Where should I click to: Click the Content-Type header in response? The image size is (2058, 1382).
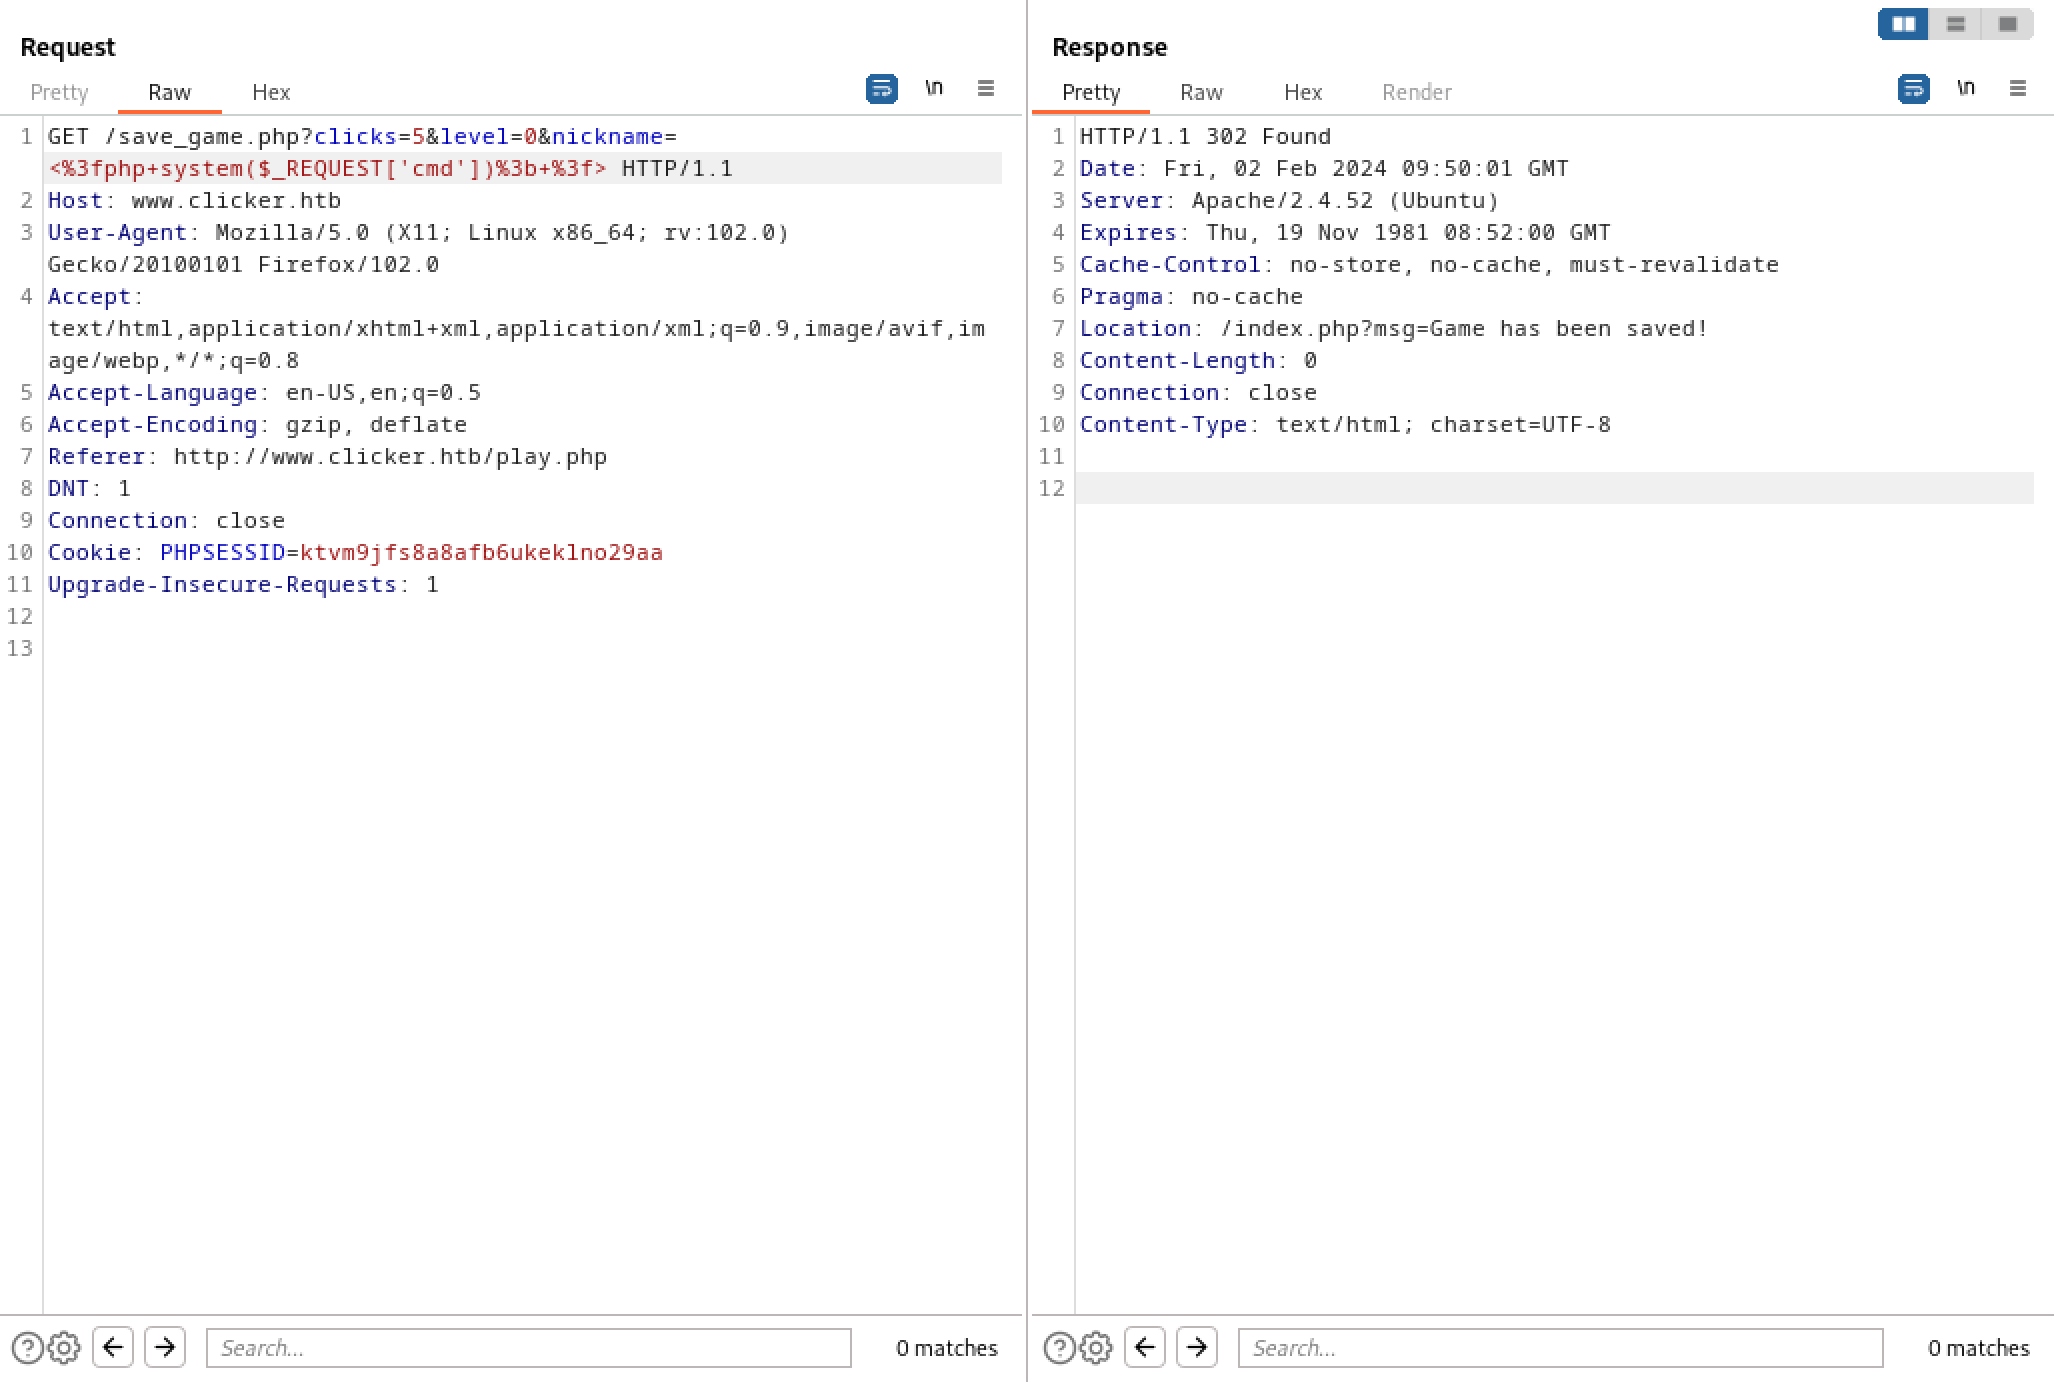(1345, 424)
